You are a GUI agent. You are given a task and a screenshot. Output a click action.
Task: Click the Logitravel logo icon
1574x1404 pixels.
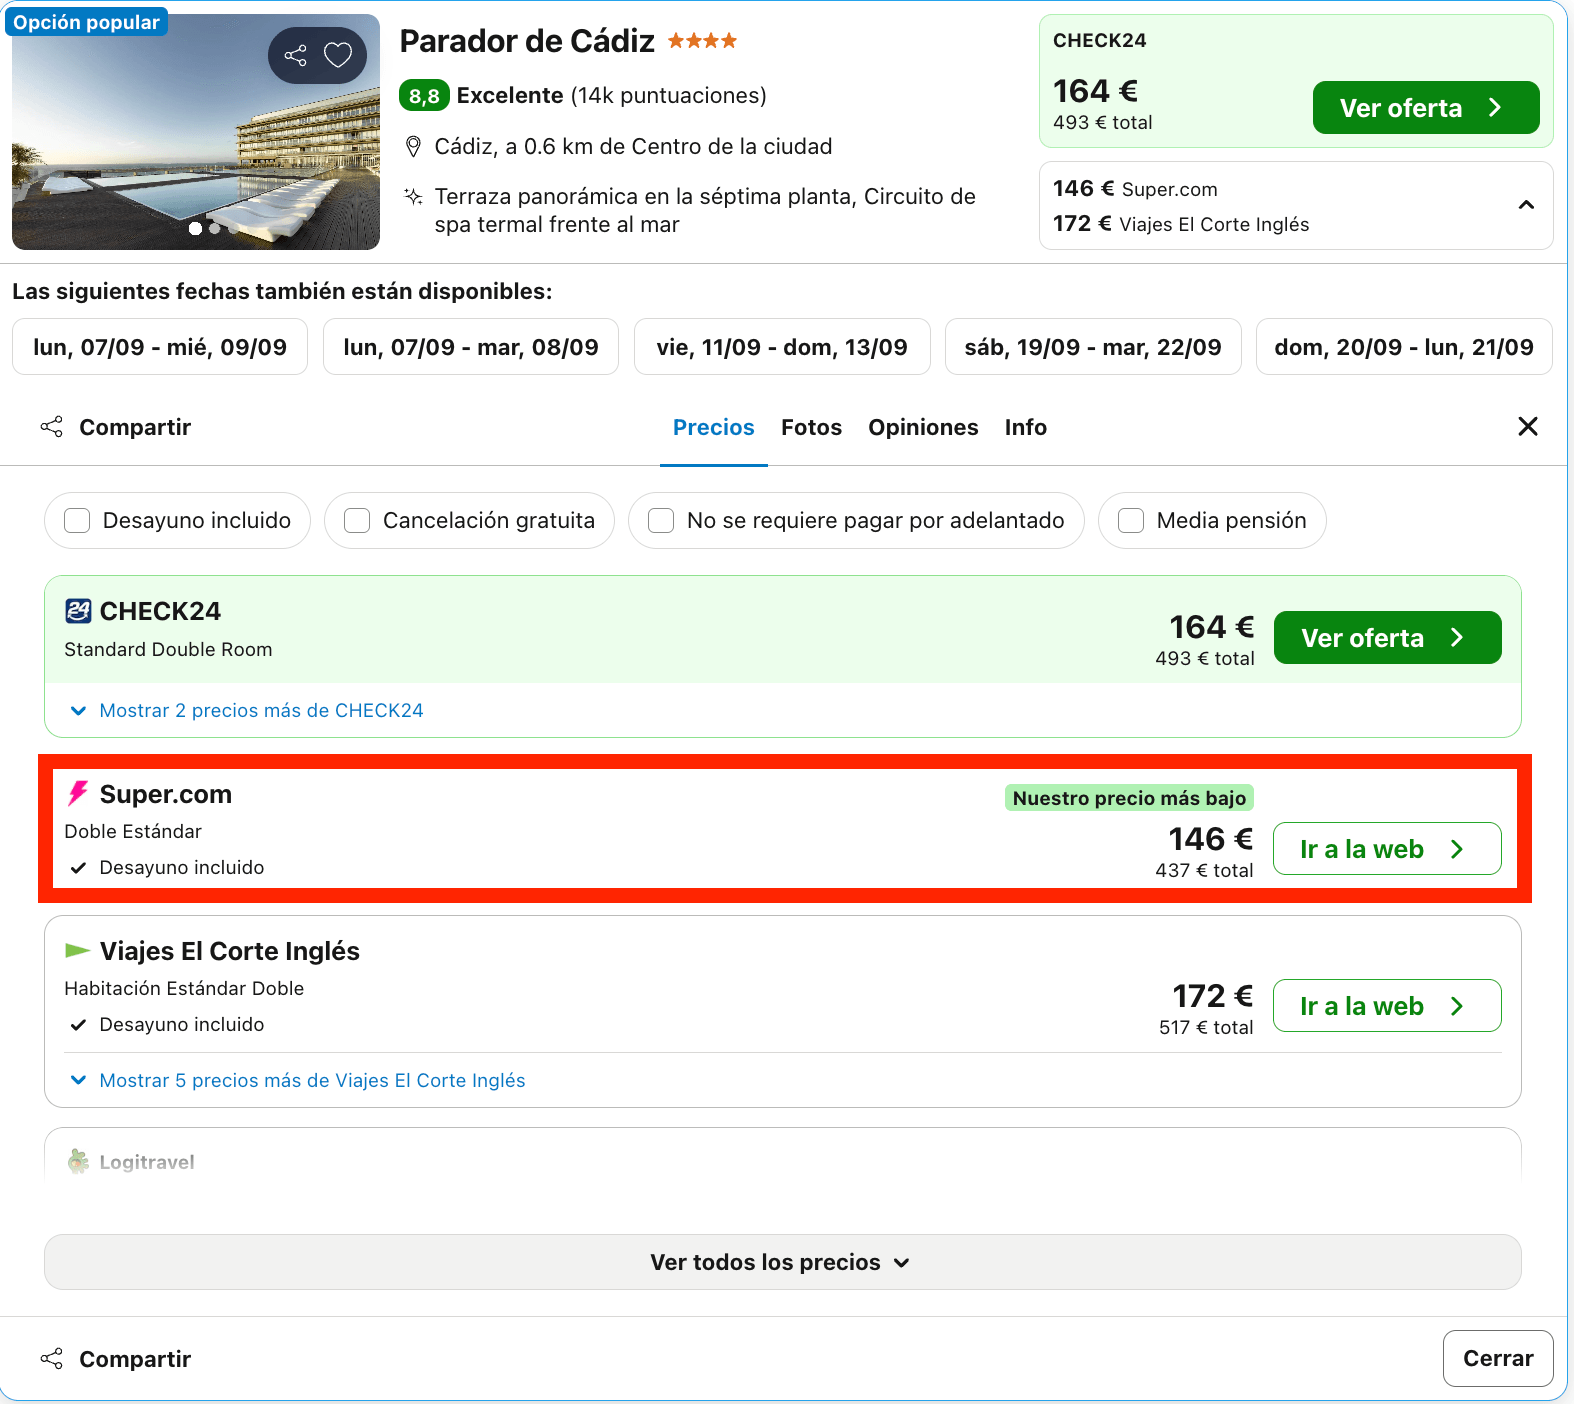click(x=78, y=1161)
